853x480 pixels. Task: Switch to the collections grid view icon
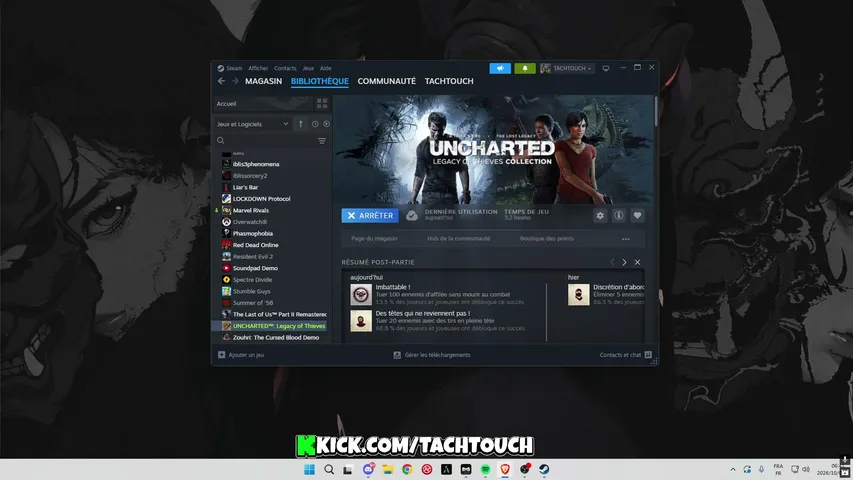(322, 103)
